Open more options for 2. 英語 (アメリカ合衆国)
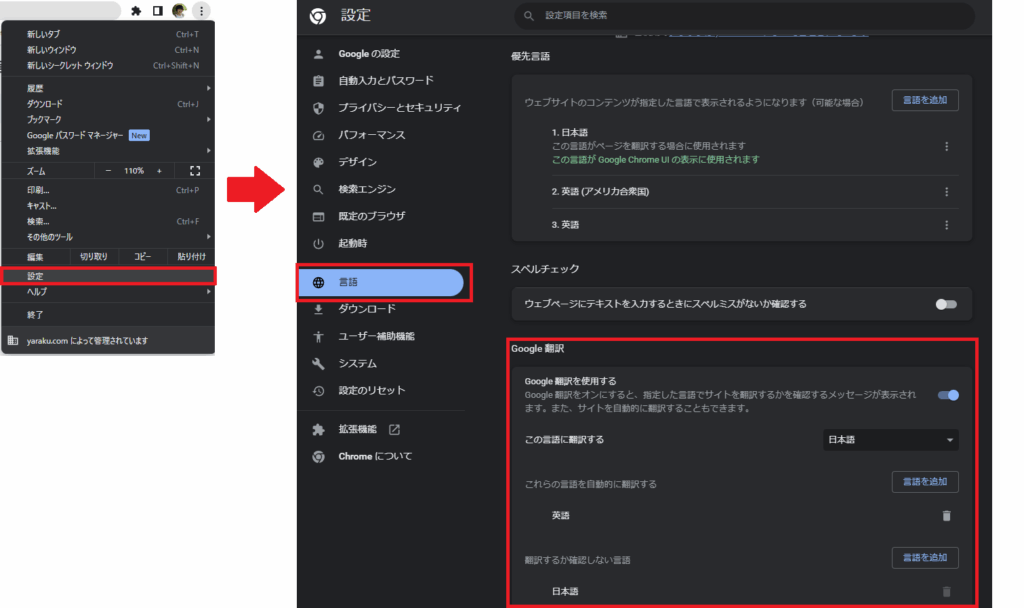This screenshot has height=608, width=1024. pyautogui.click(x=946, y=192)
